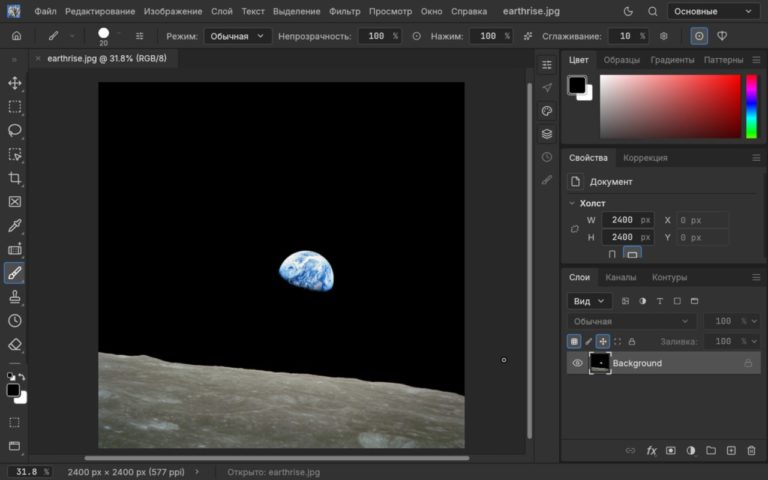Link layers icon in Layers panel
Viewport: 768px width, 480px height.
point(630,451)
